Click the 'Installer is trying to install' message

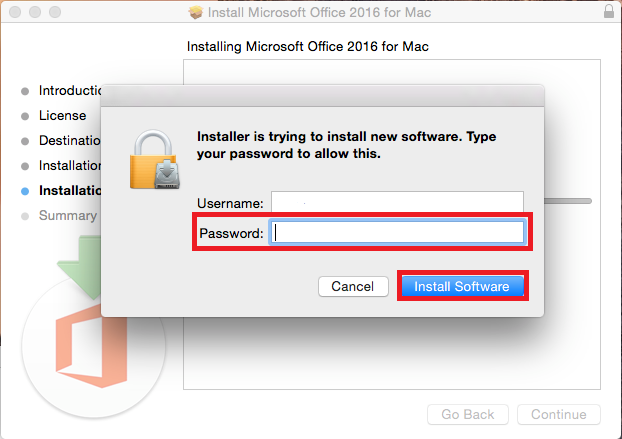pyautogui.click(x=346, y=145)
